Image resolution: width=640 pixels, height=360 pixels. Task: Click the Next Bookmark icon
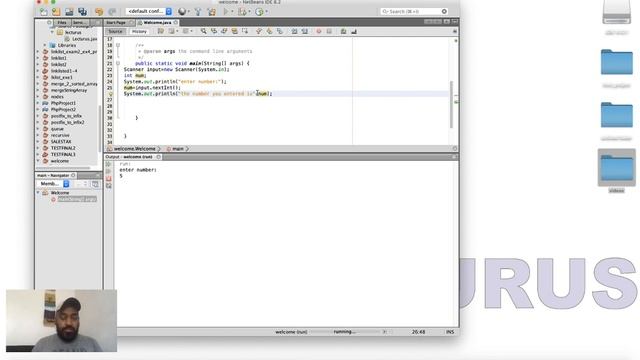point(269,31)
